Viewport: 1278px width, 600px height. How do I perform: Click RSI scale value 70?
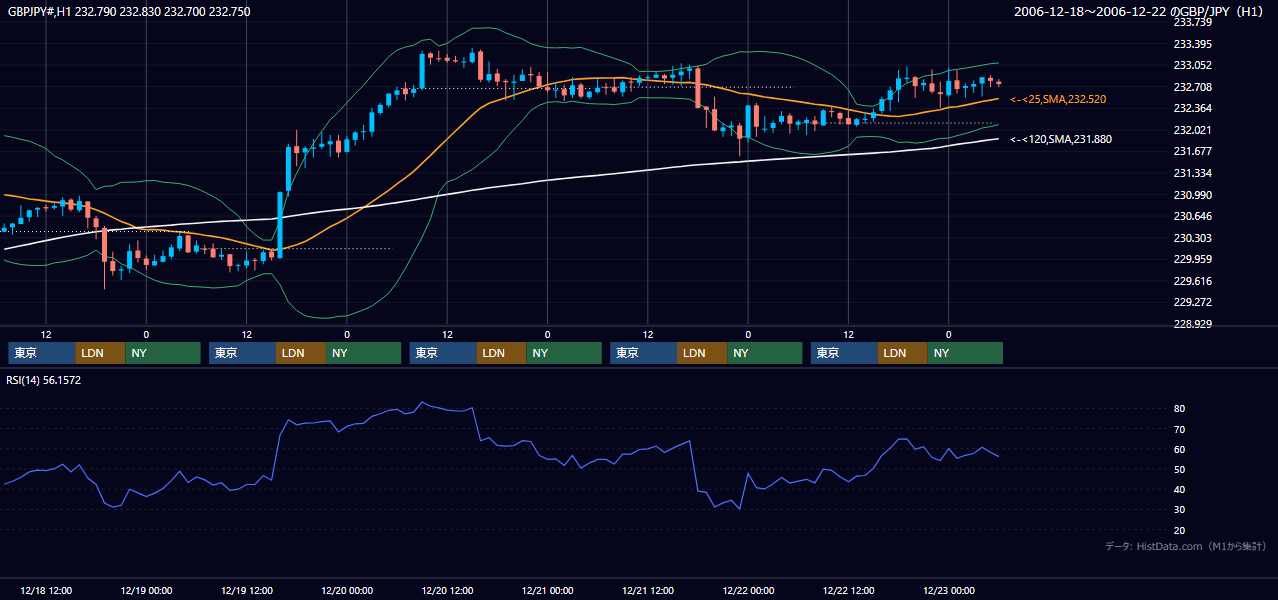(1180, 429)
